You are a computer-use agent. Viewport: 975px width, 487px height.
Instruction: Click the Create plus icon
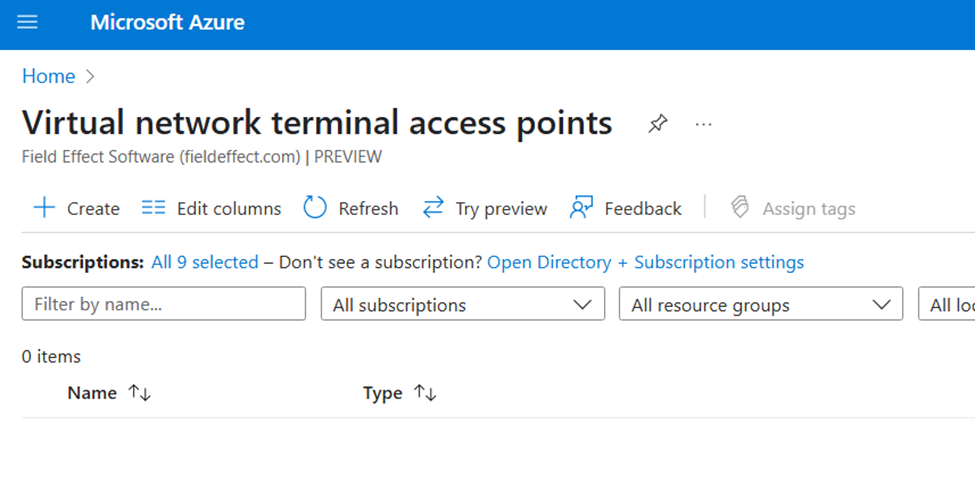(x=44, y=208)
